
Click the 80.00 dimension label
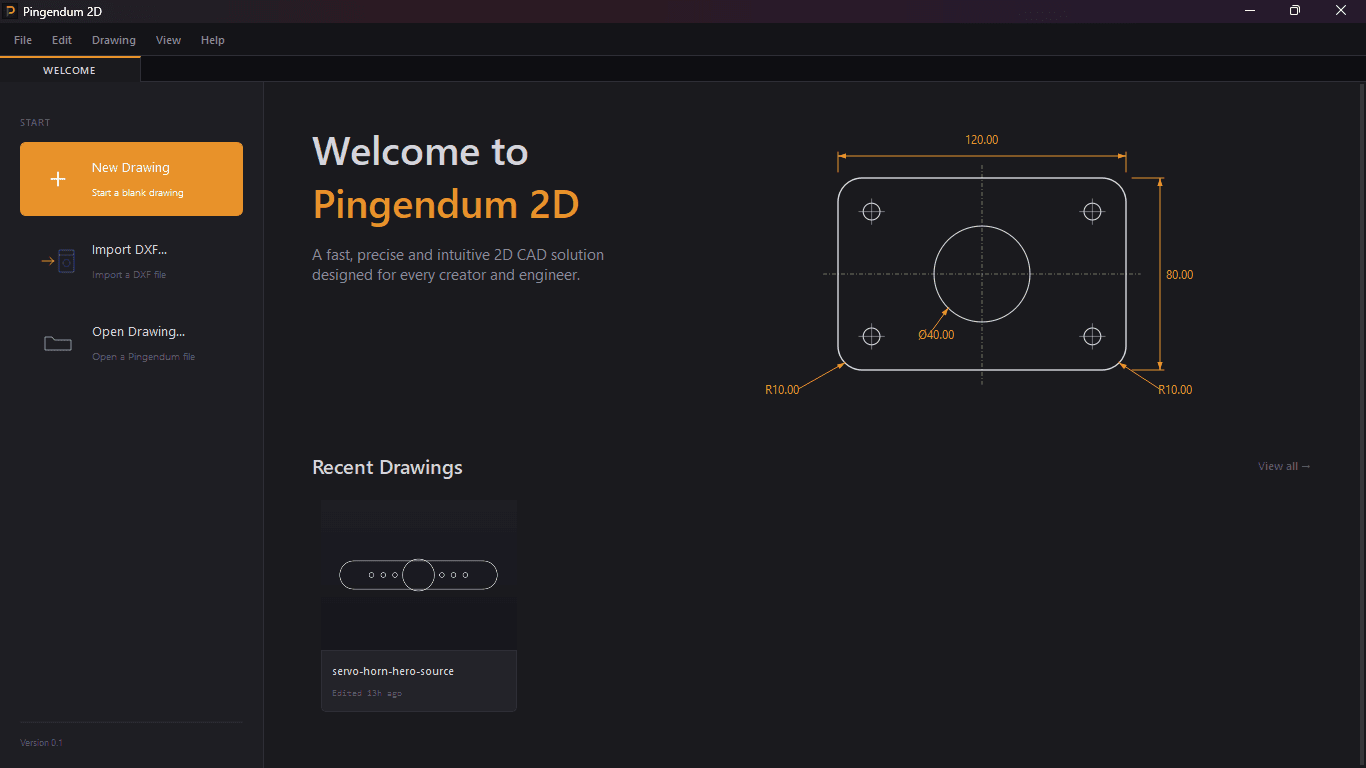click(x=1179, y=274)
